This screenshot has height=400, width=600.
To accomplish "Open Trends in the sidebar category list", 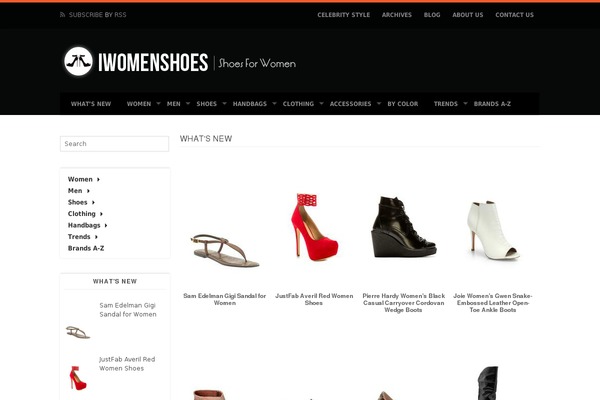I will coord(79,237).
